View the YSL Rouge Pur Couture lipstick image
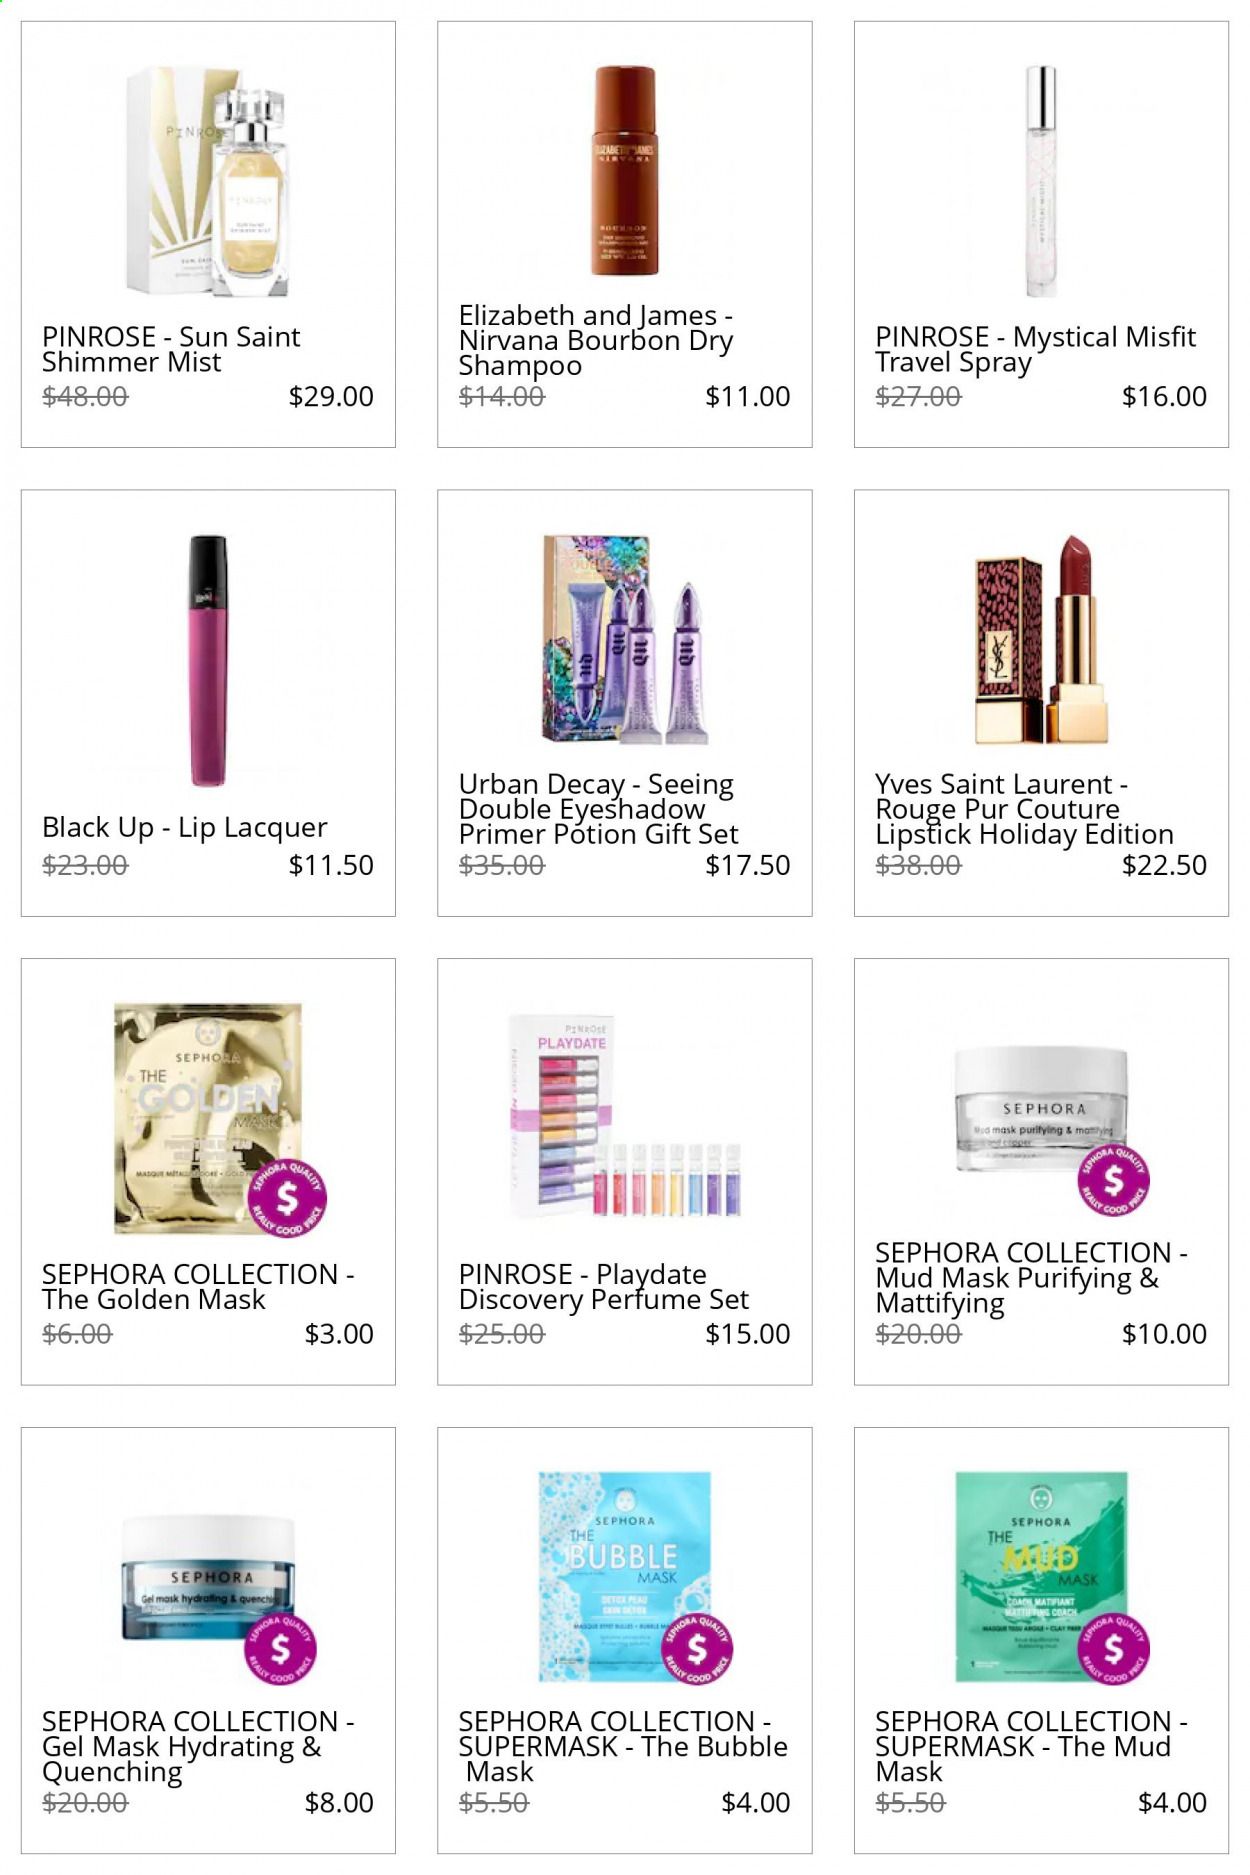Image resolution: width=1250 pixels, height=1875 pixels. pos(1041,639)
